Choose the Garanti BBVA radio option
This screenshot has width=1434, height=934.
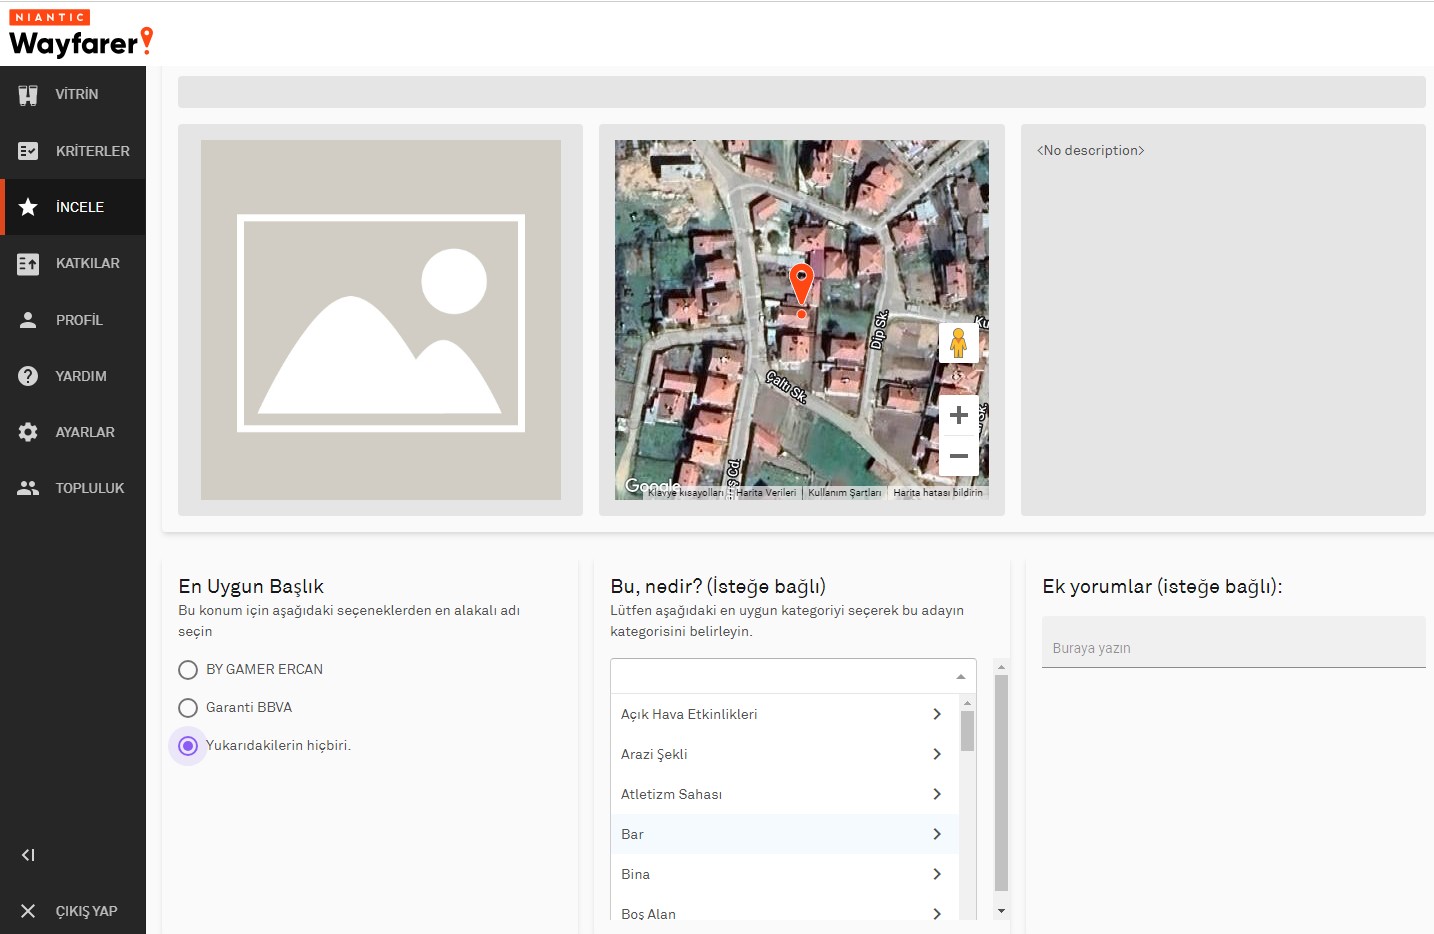(188, 708)
